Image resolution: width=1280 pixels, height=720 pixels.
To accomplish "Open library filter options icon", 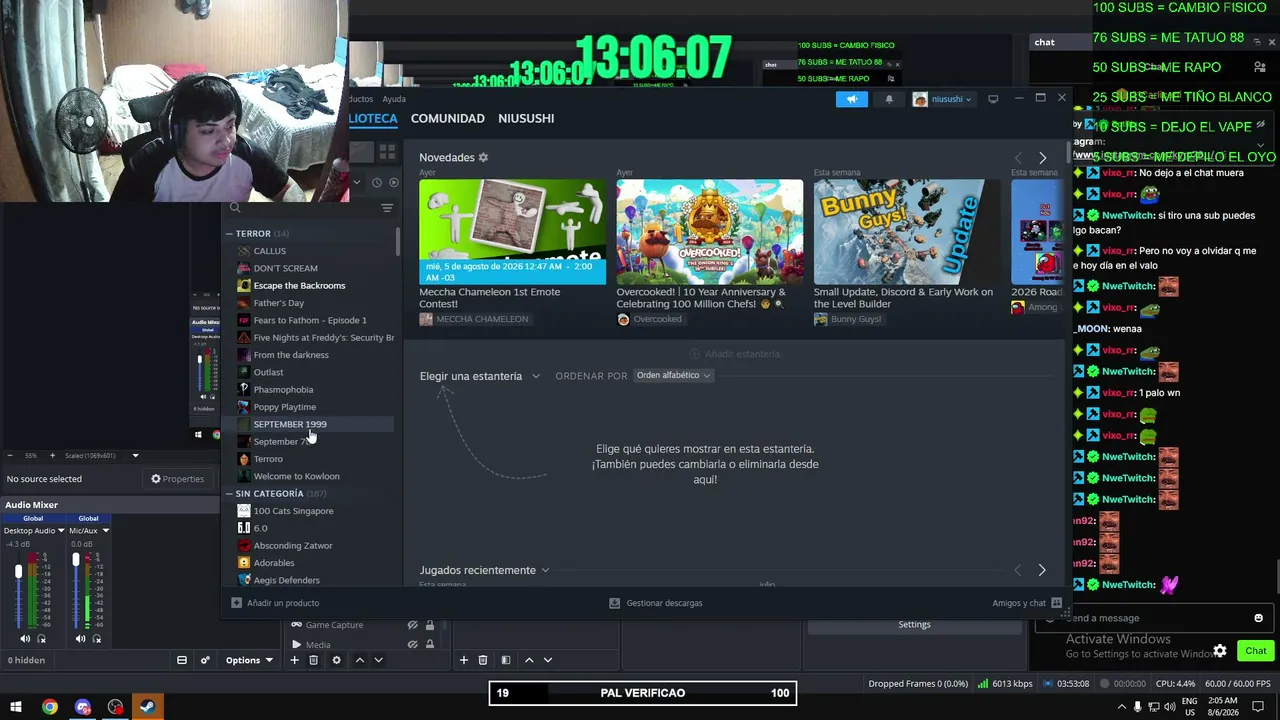I will point(387,208).
